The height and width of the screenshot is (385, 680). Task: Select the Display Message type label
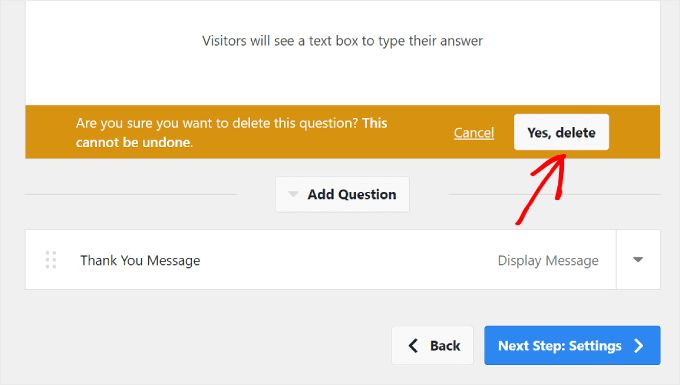548,261
